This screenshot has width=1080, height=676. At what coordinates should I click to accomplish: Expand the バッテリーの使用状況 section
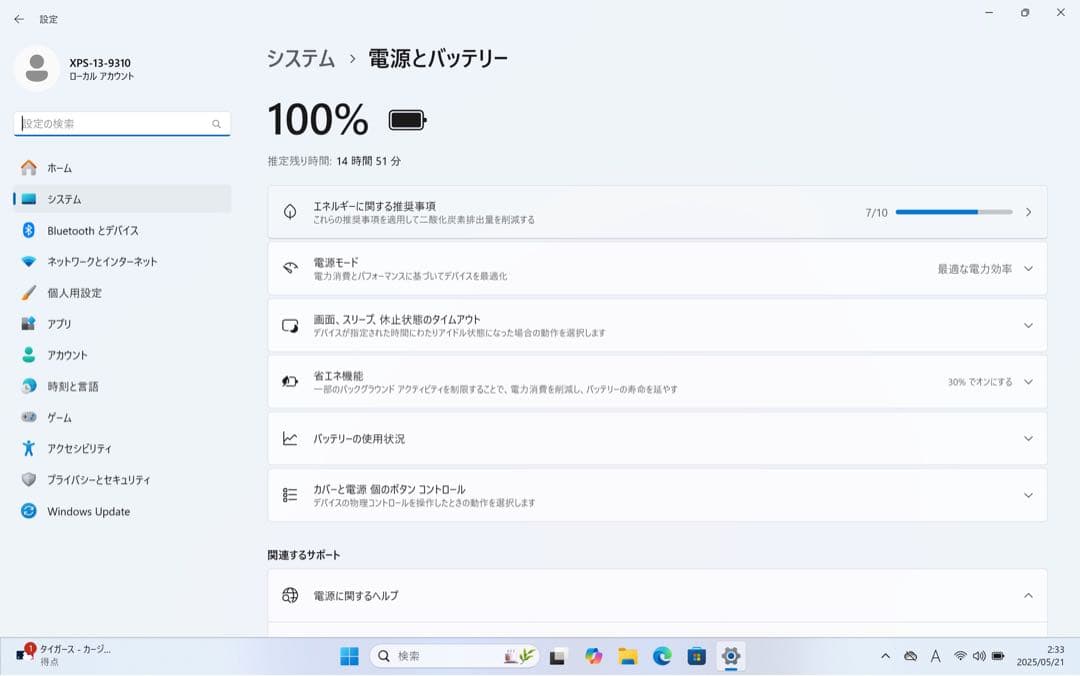click(x=1029, y=438)
